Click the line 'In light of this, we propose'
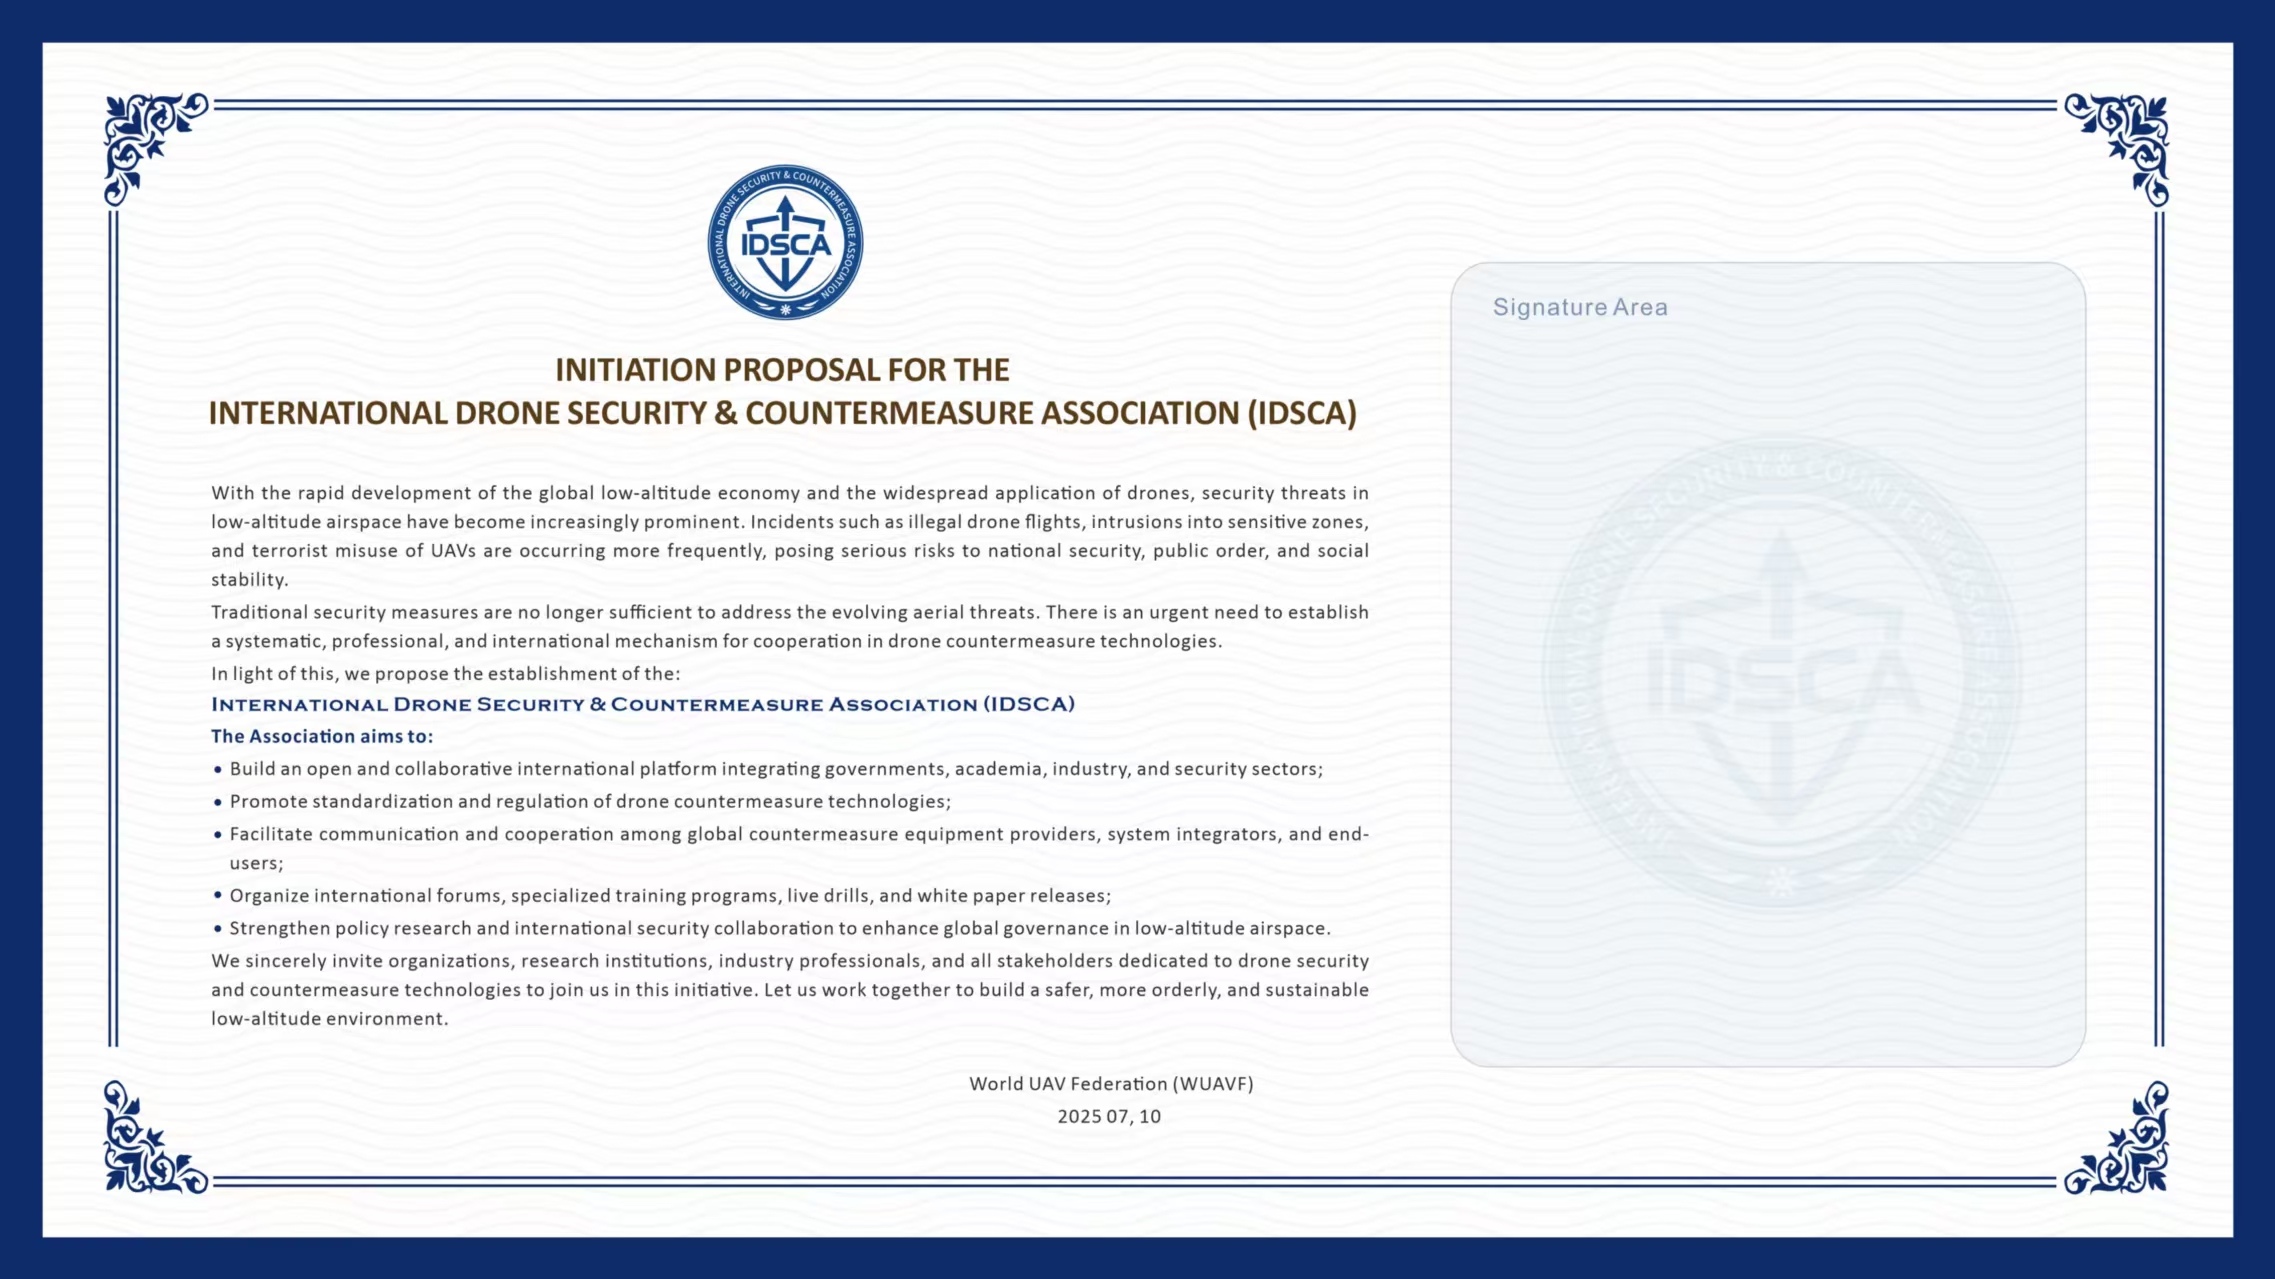Image resolution: width=2275 pixels, height=1279 pixels. click(x=445, y=673)
